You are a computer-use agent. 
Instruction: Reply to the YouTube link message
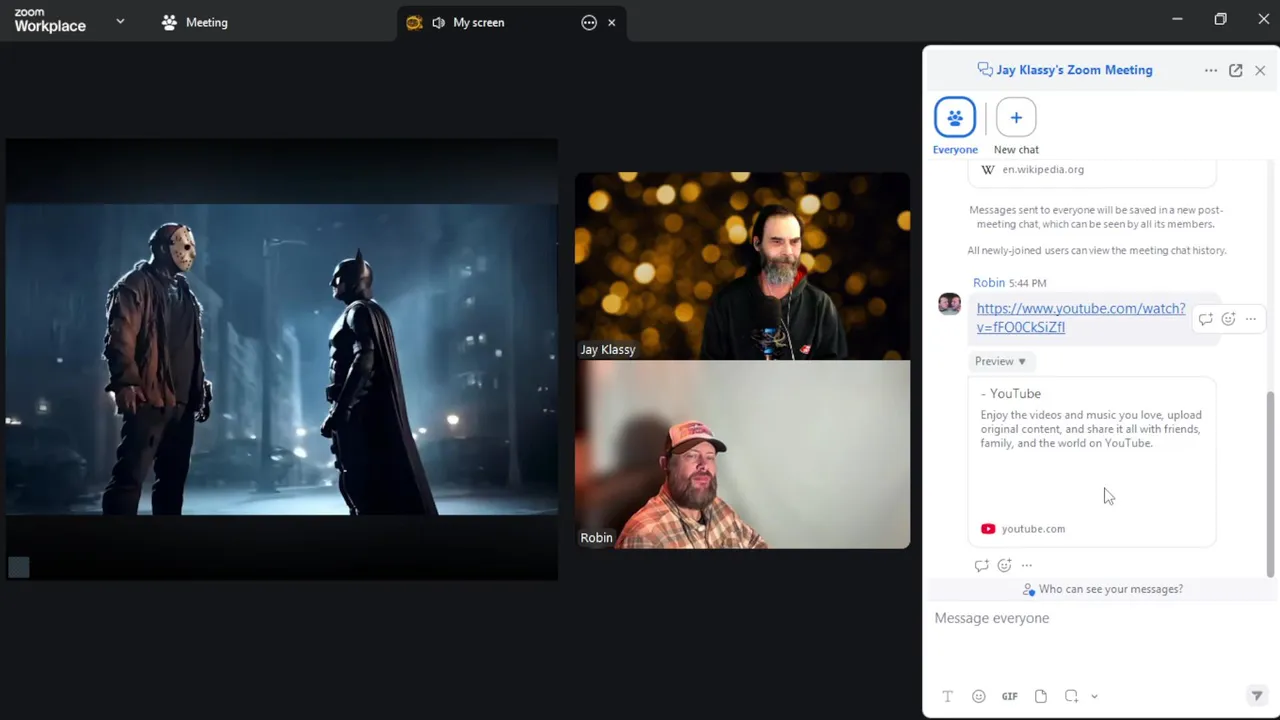[x=1206, y=319]
